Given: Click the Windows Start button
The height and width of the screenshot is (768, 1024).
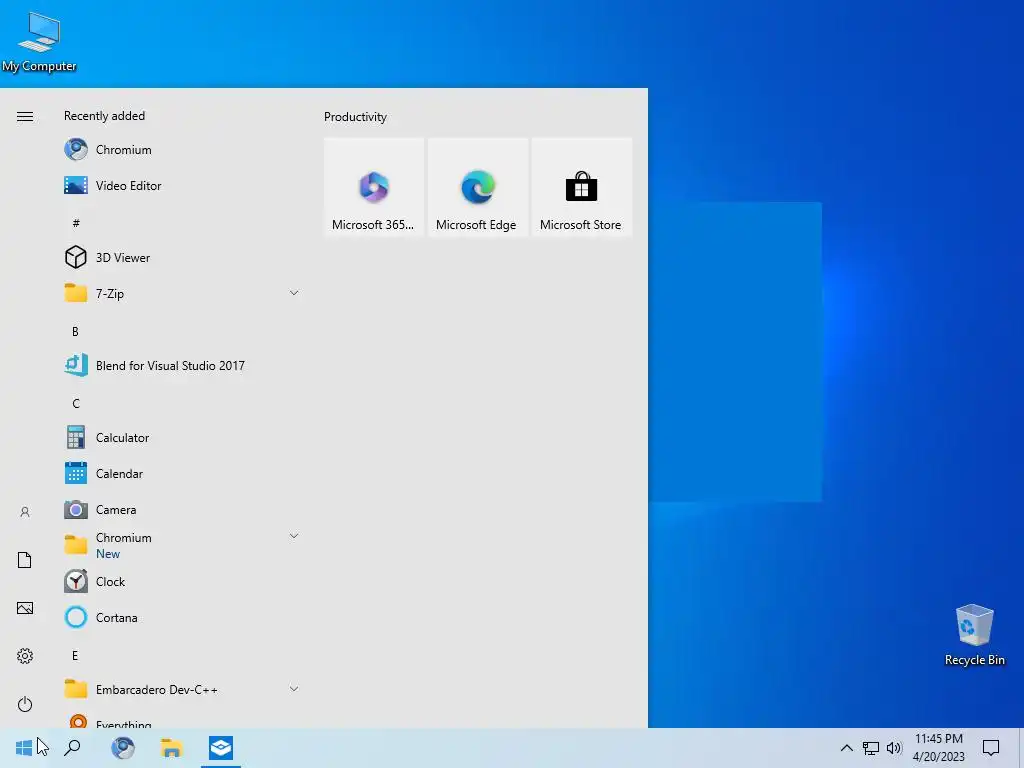Looking at the screenshot, I should click(24, 748).
